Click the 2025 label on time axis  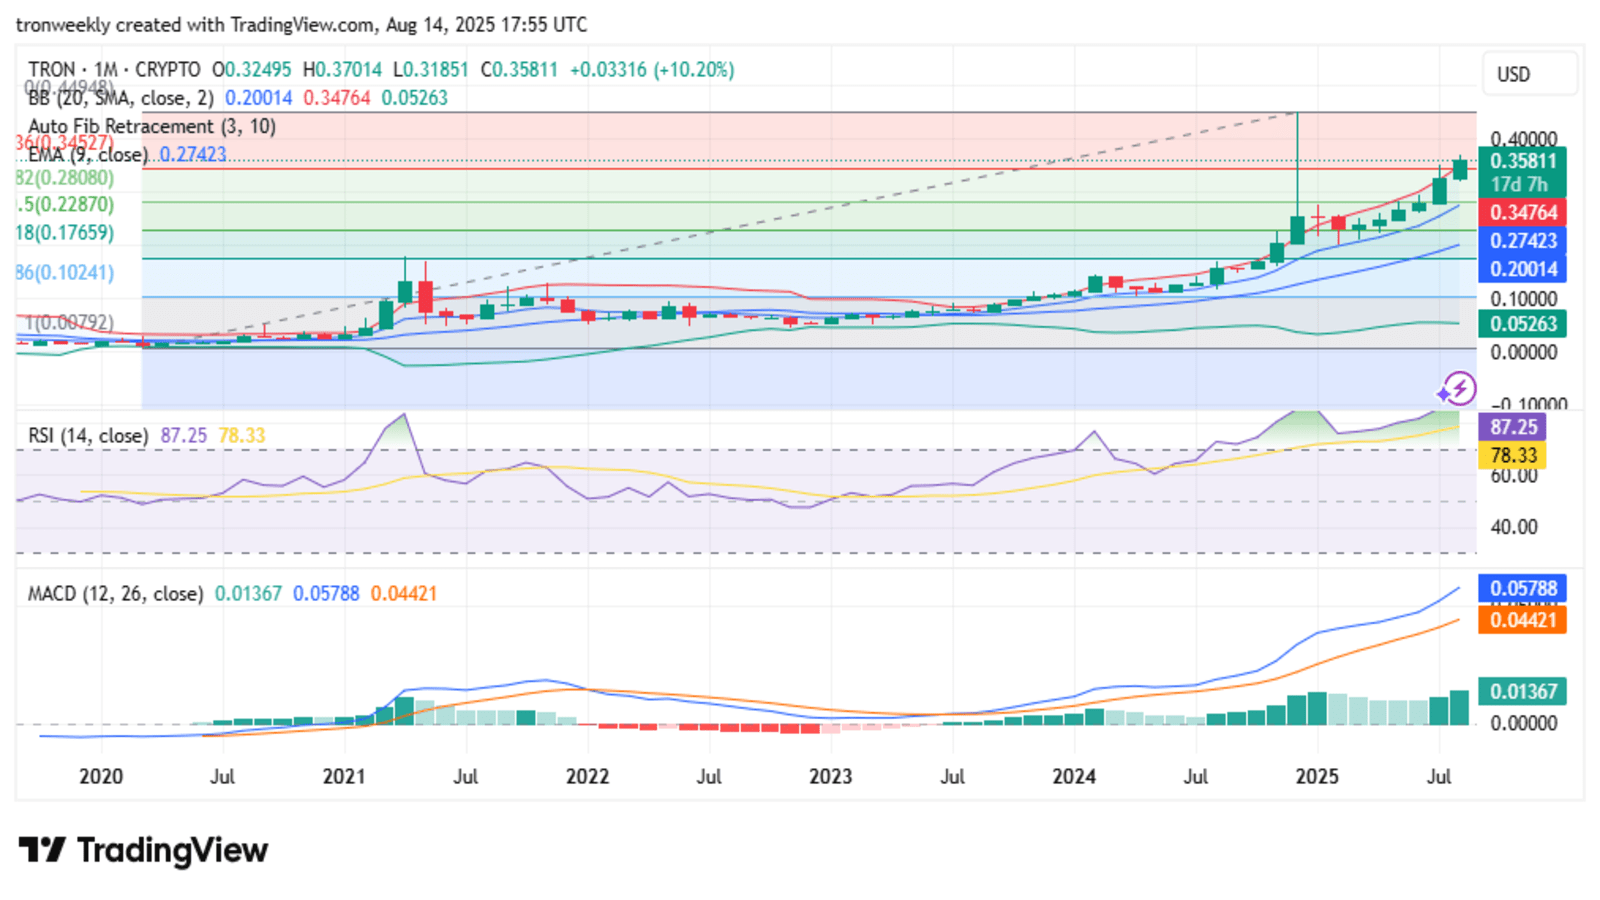[x=1317, y=777]
